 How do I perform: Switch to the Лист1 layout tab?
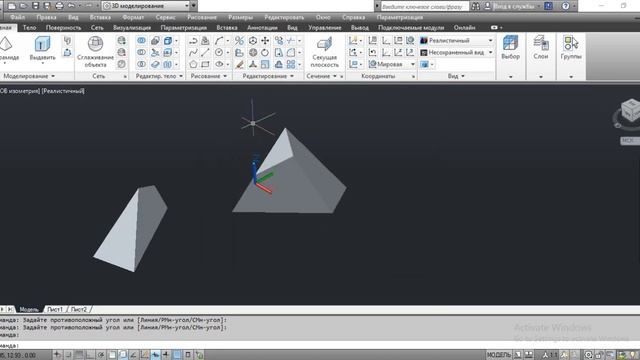[55, 309]
